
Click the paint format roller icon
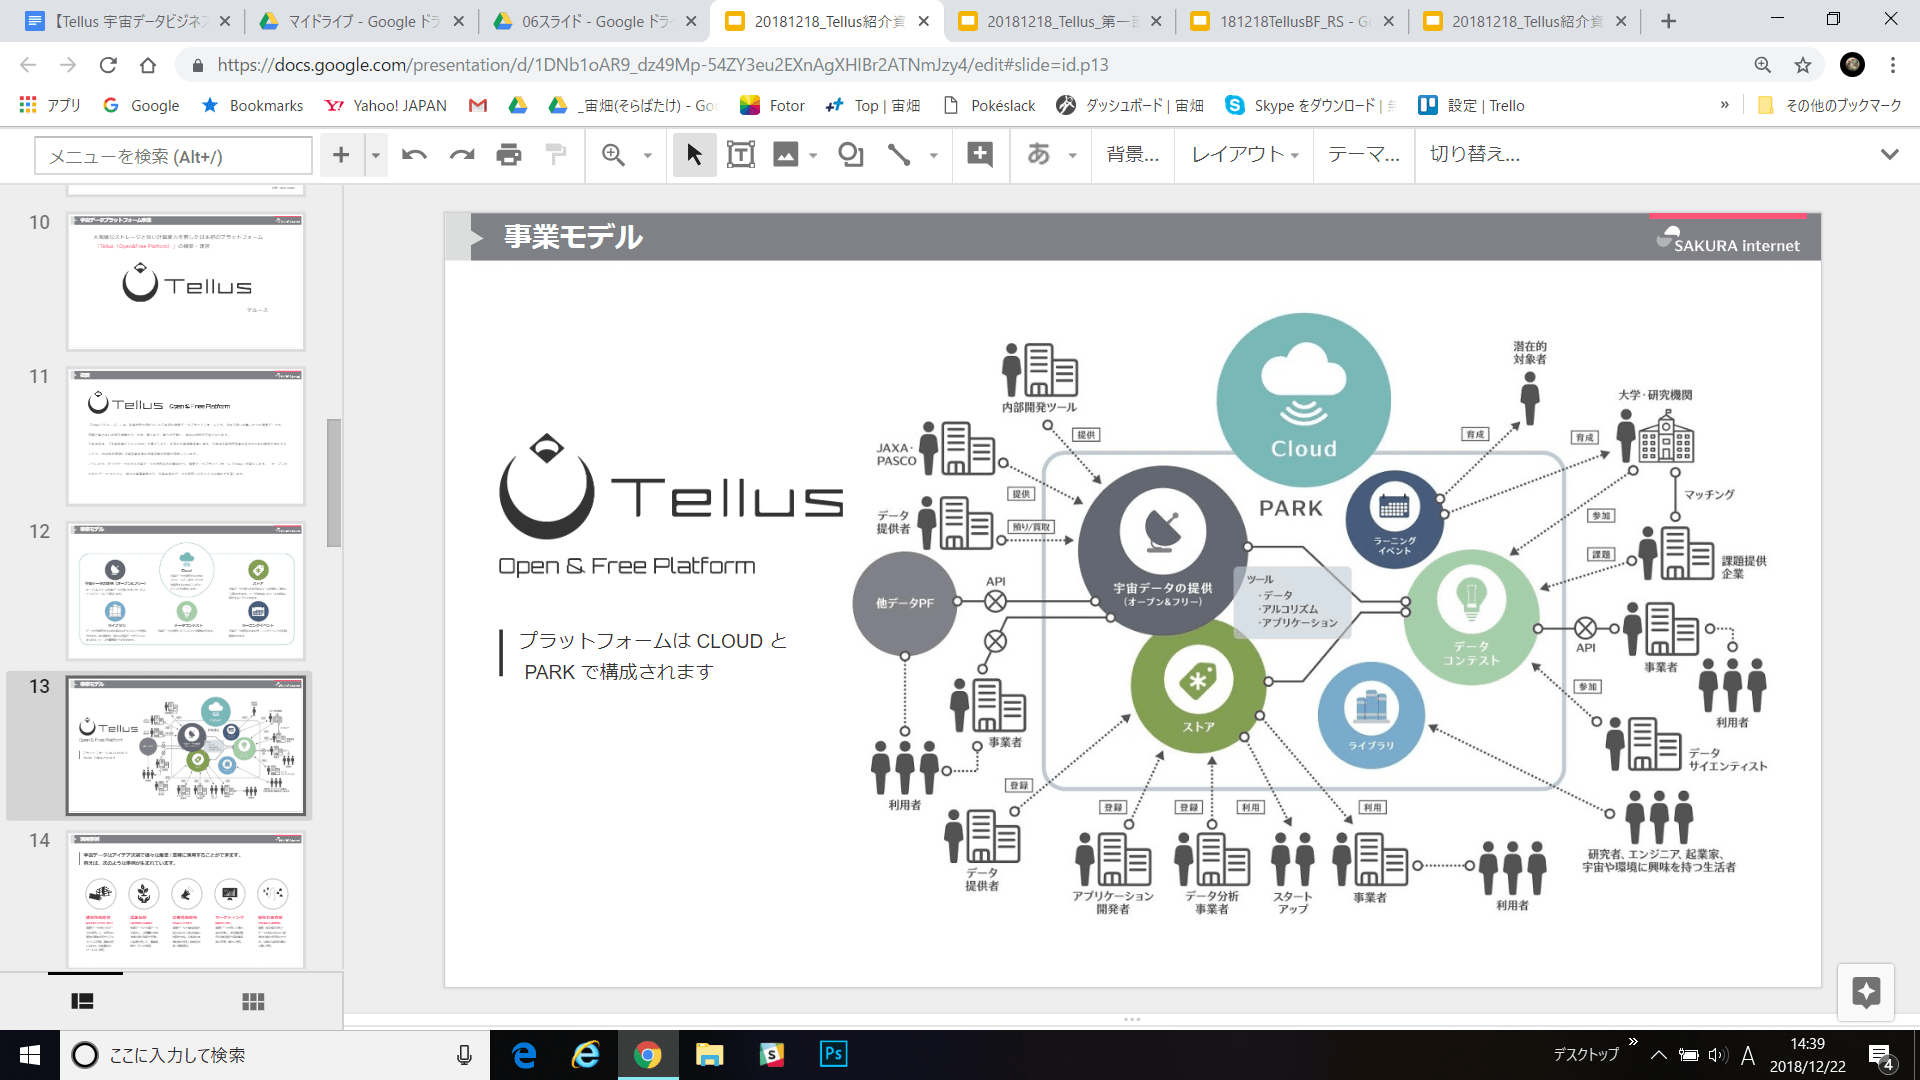click(556, 155)
